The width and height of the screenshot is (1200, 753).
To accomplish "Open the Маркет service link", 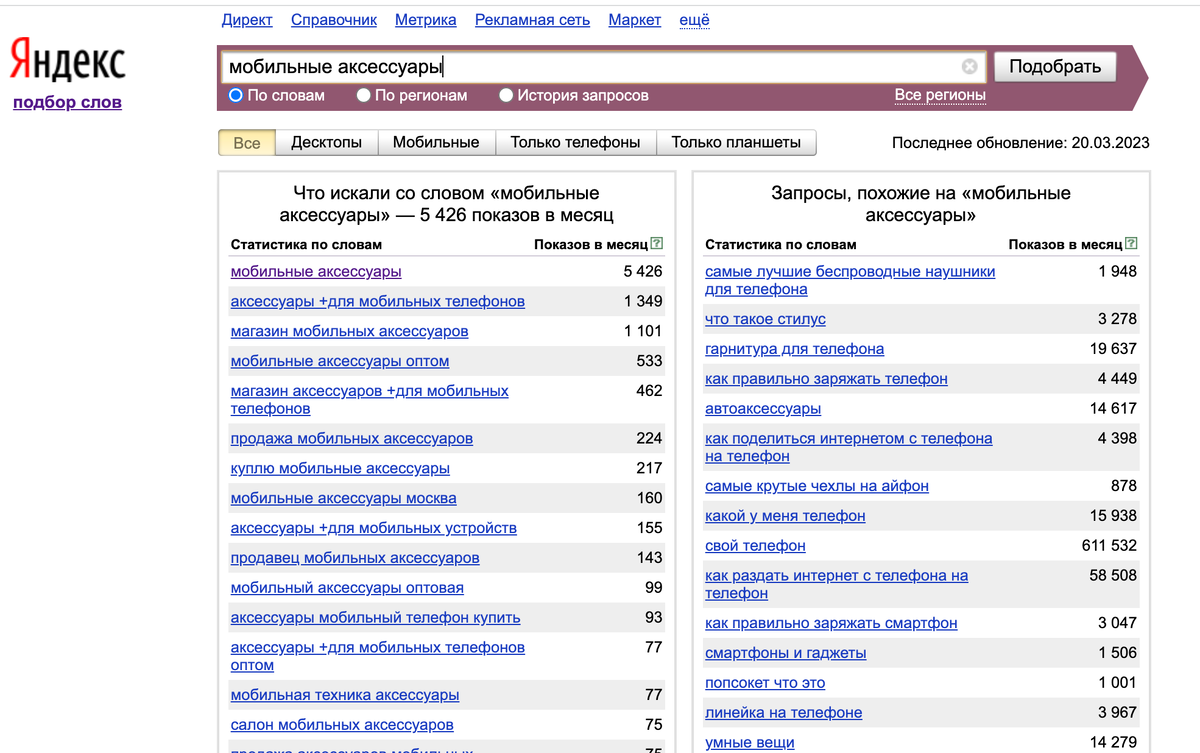I will pyautogui.click(x=635, y=20).
